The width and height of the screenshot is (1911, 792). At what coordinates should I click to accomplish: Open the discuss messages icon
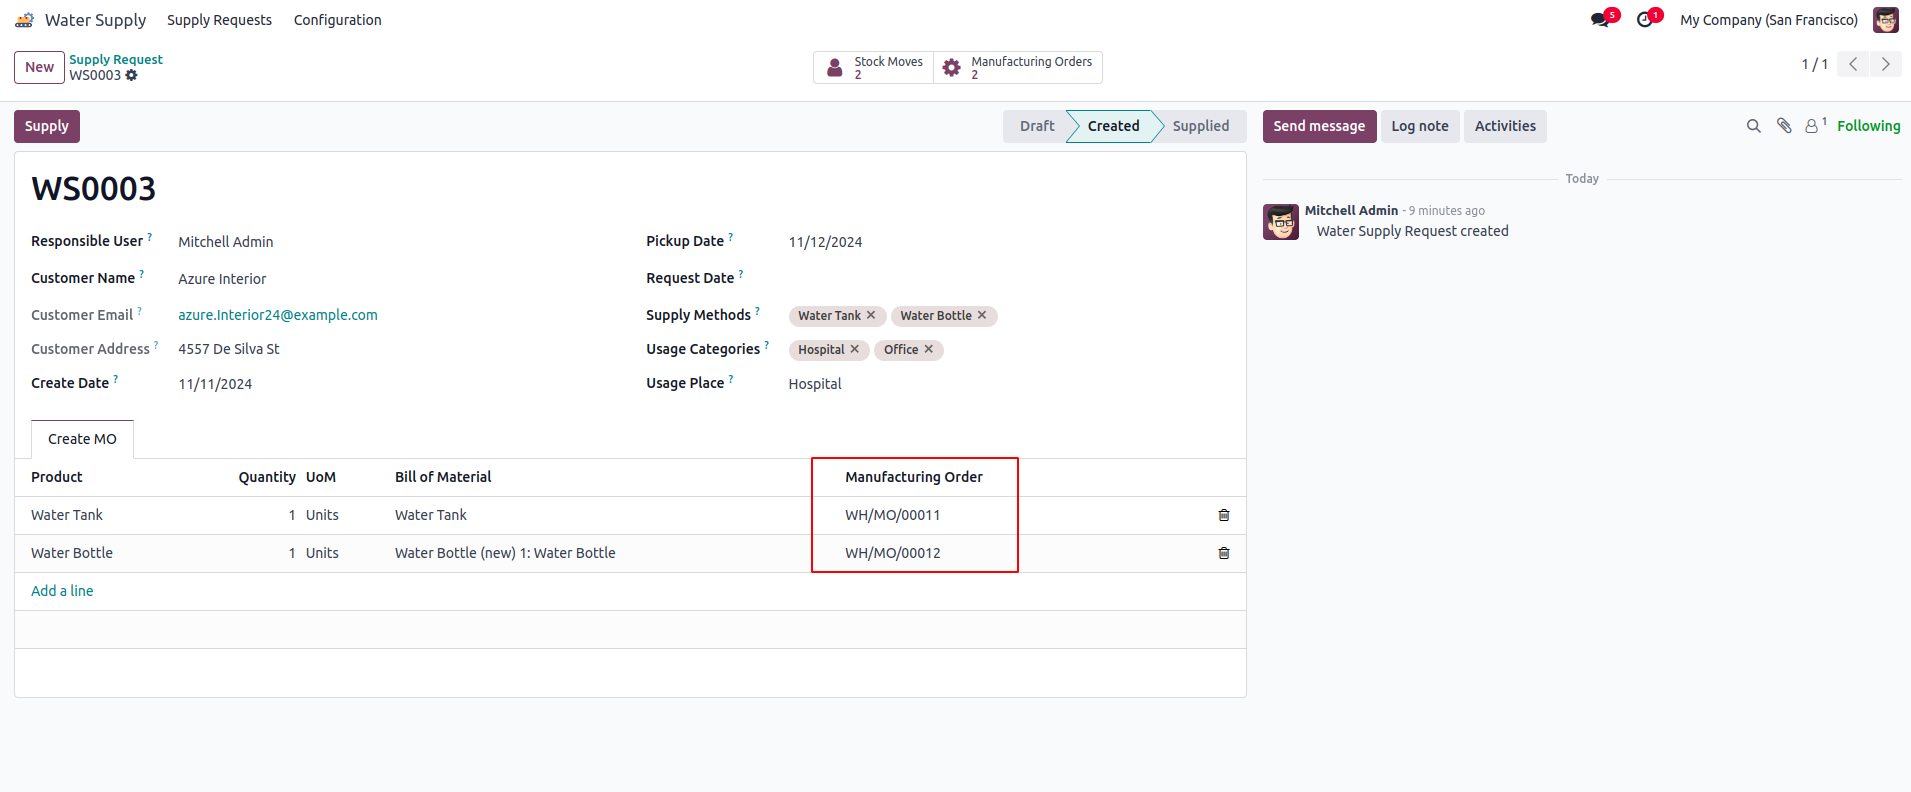click(1601, 20)
